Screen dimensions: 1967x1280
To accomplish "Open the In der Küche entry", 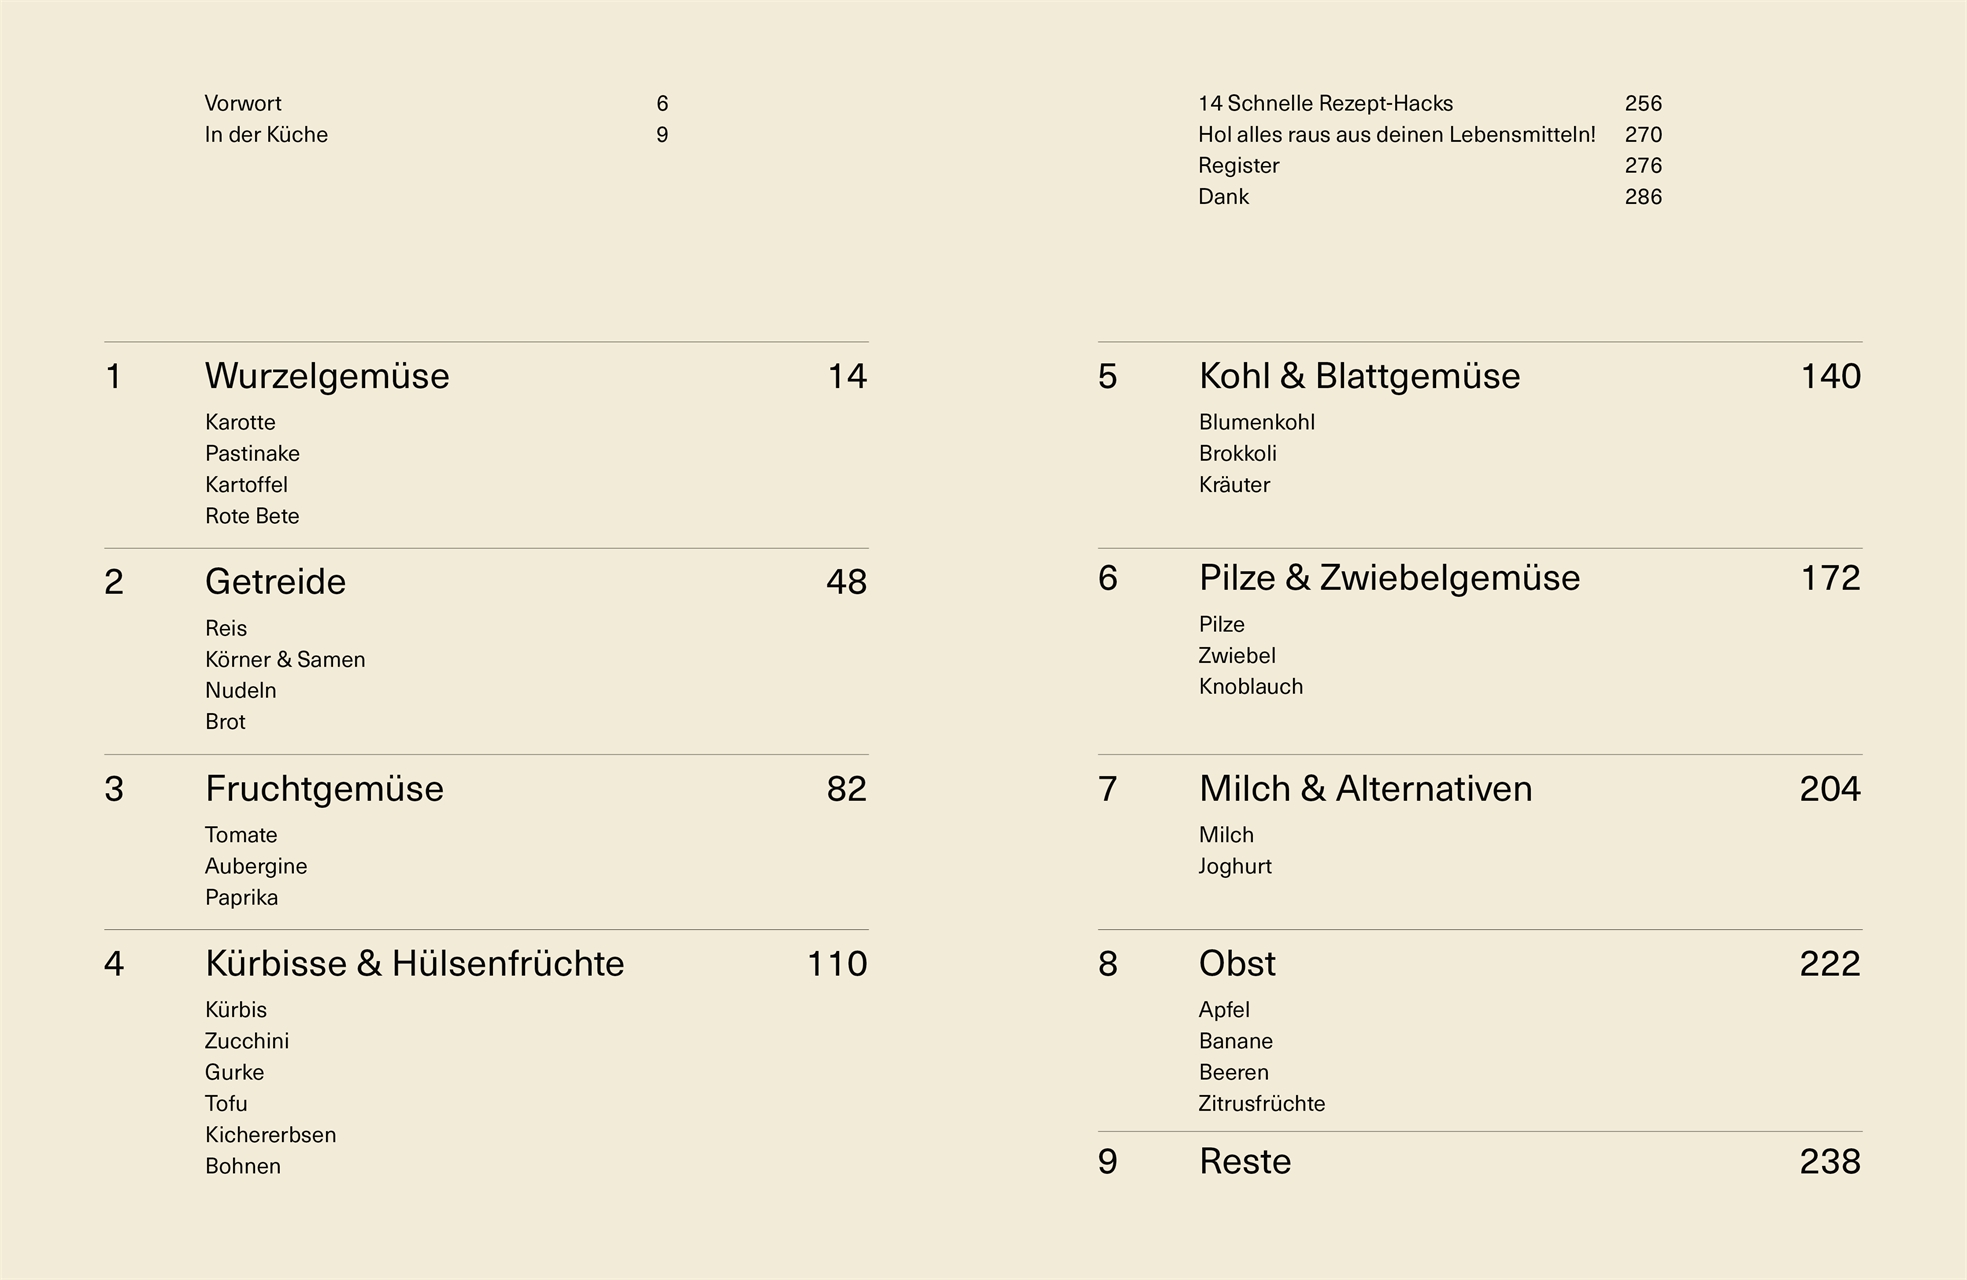I will coord(266,135).
